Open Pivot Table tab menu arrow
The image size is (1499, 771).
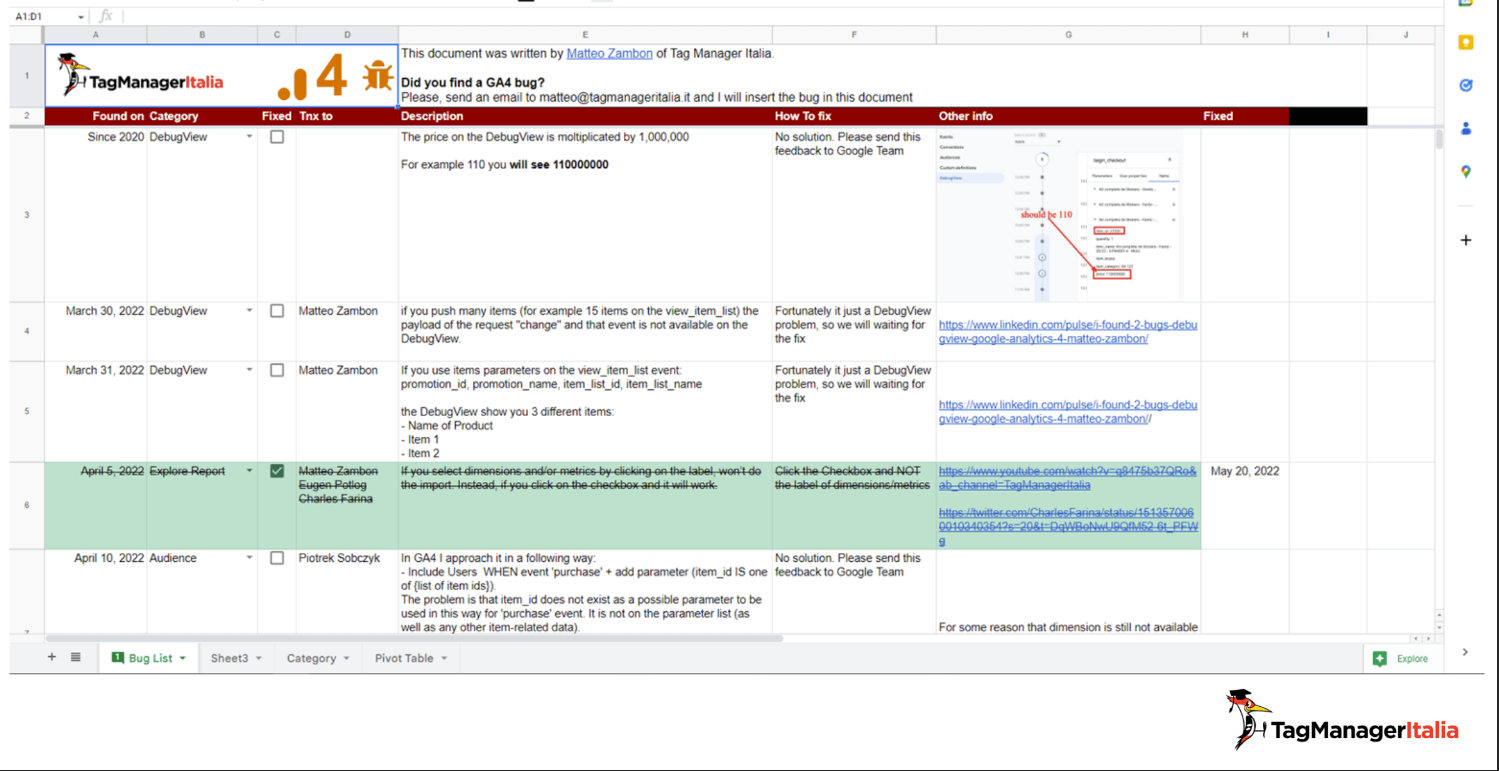pos(444,658)
